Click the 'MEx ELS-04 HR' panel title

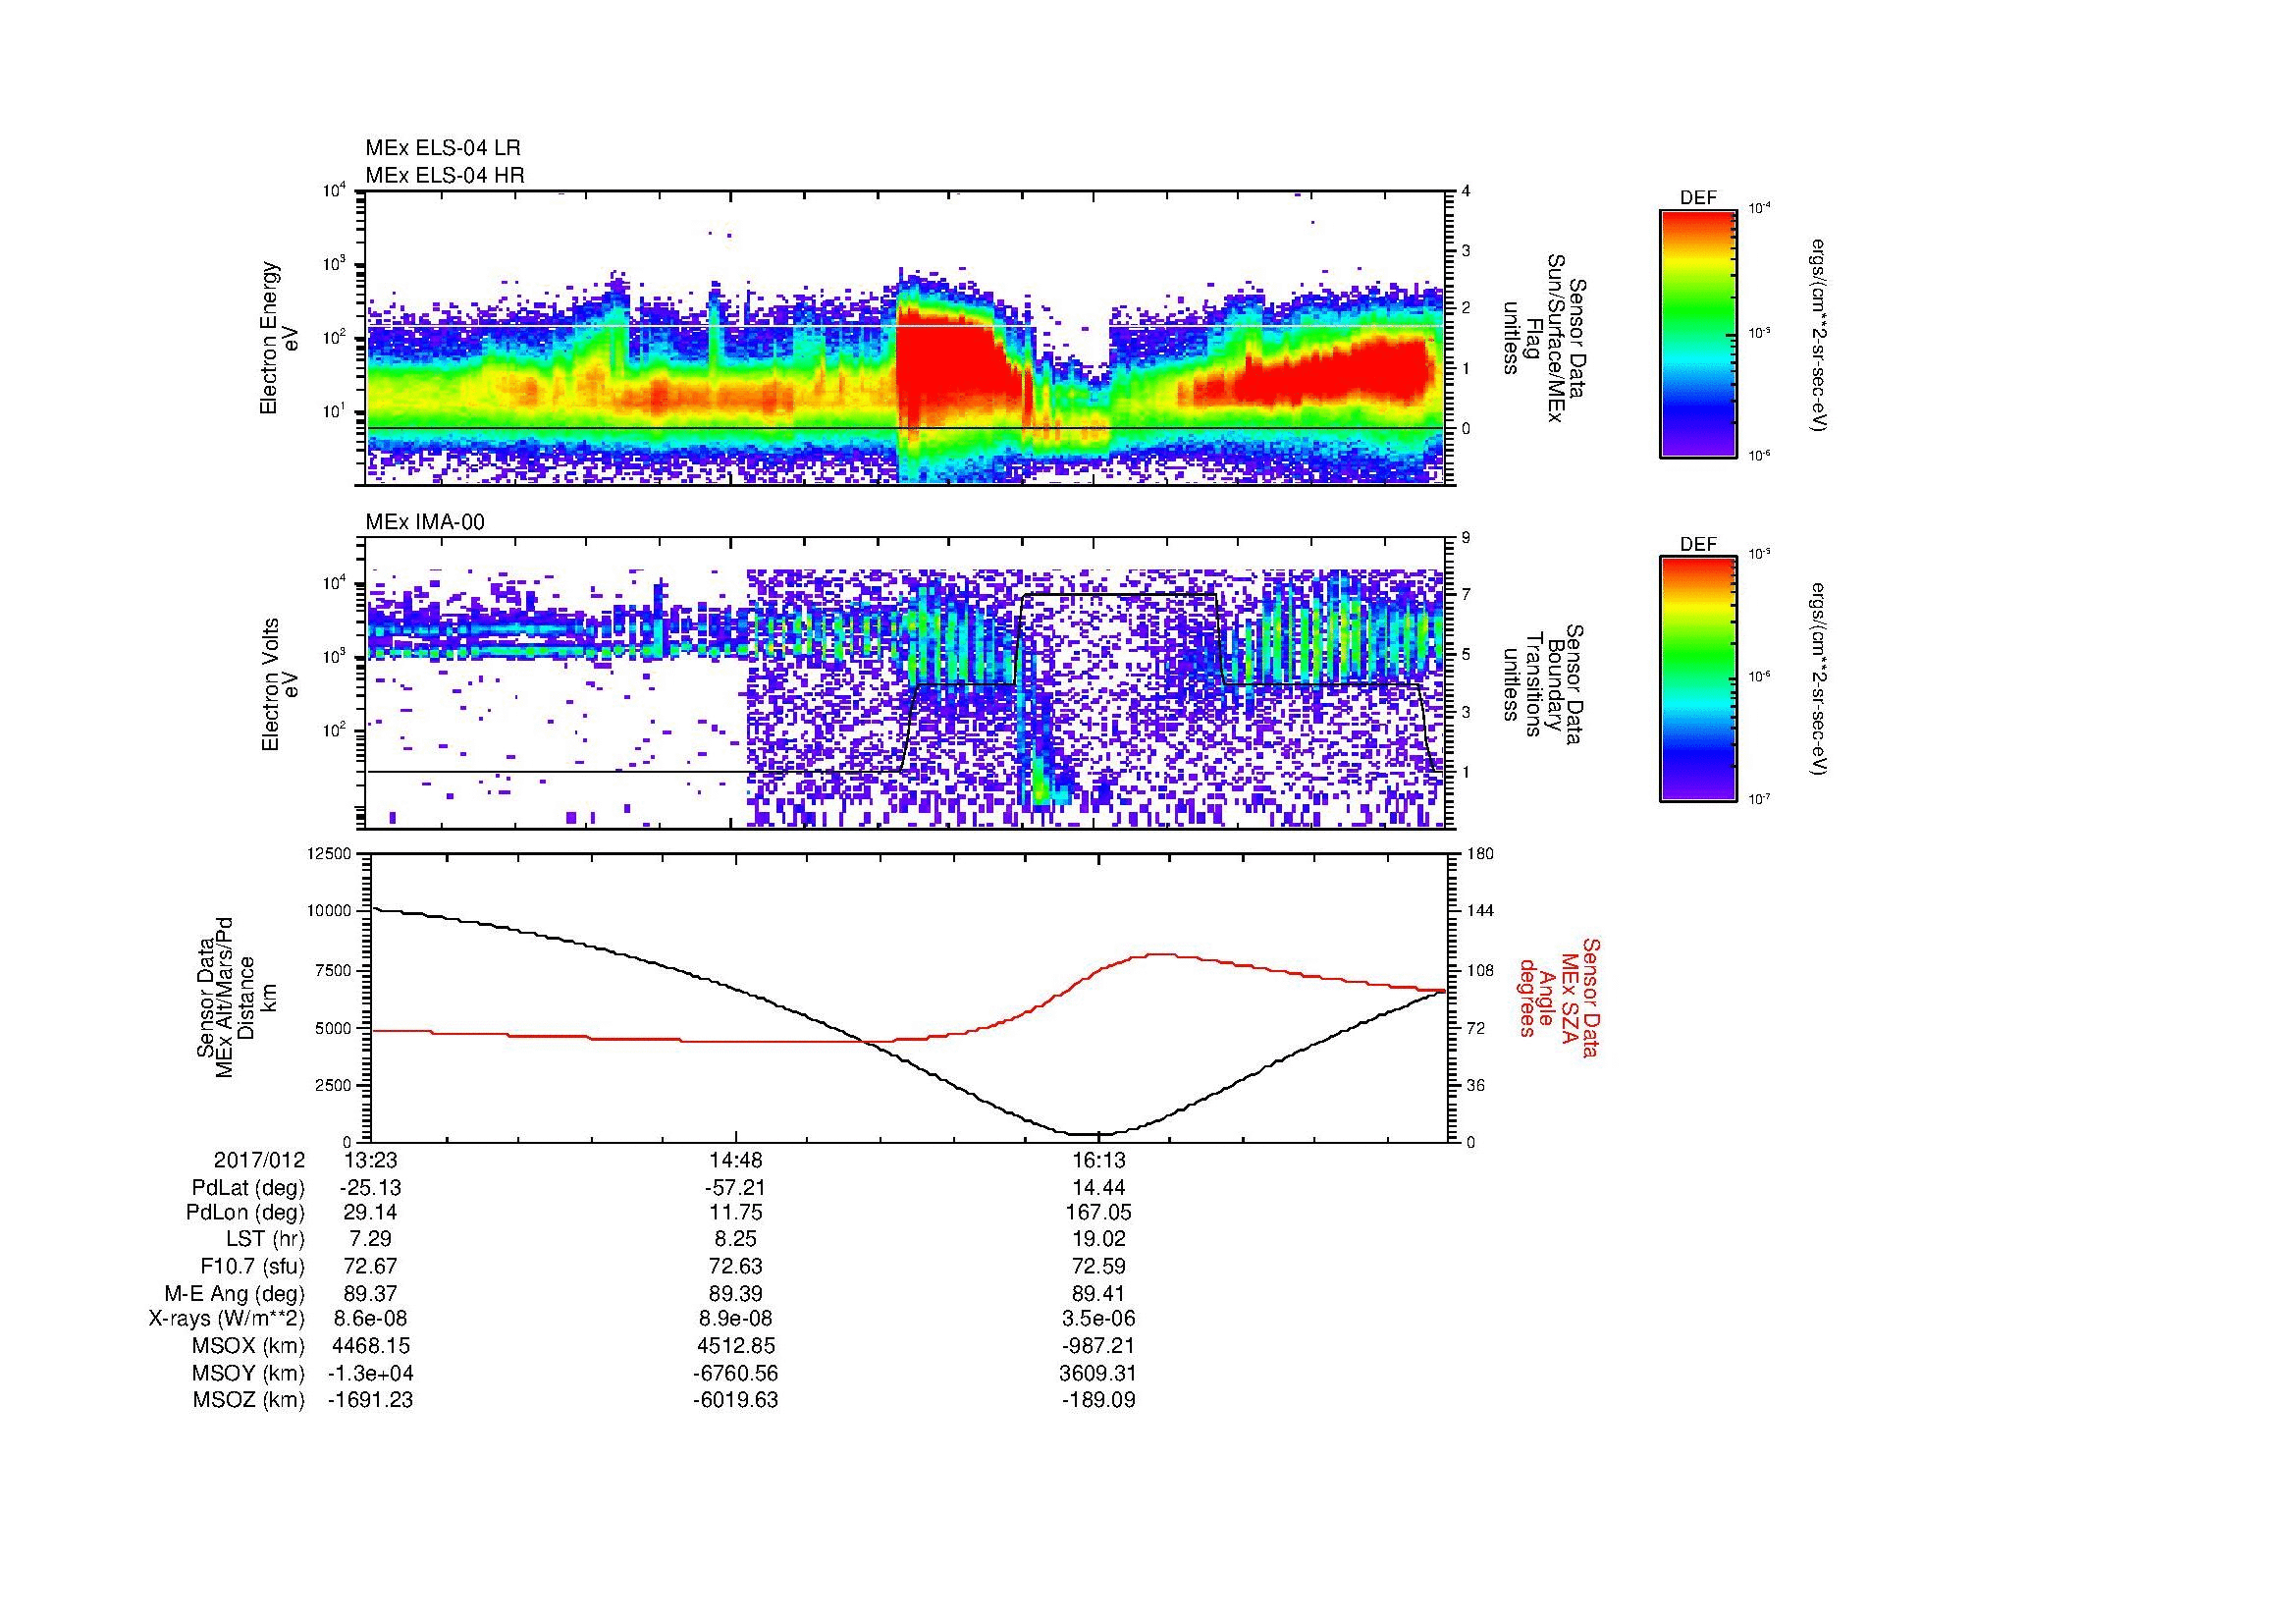[x=445, y=175]
